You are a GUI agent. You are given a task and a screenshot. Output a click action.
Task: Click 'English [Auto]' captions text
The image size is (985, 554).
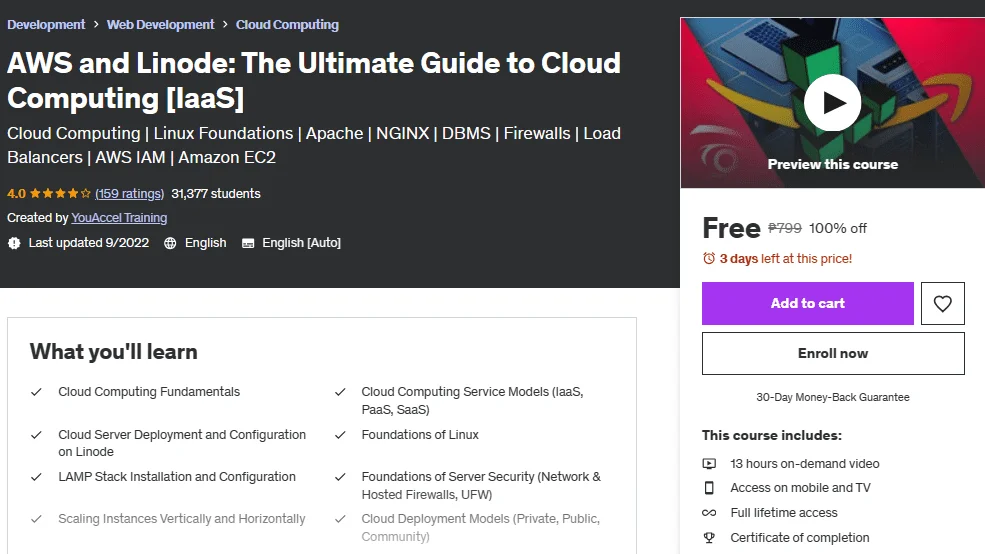[x=301, y=243]
